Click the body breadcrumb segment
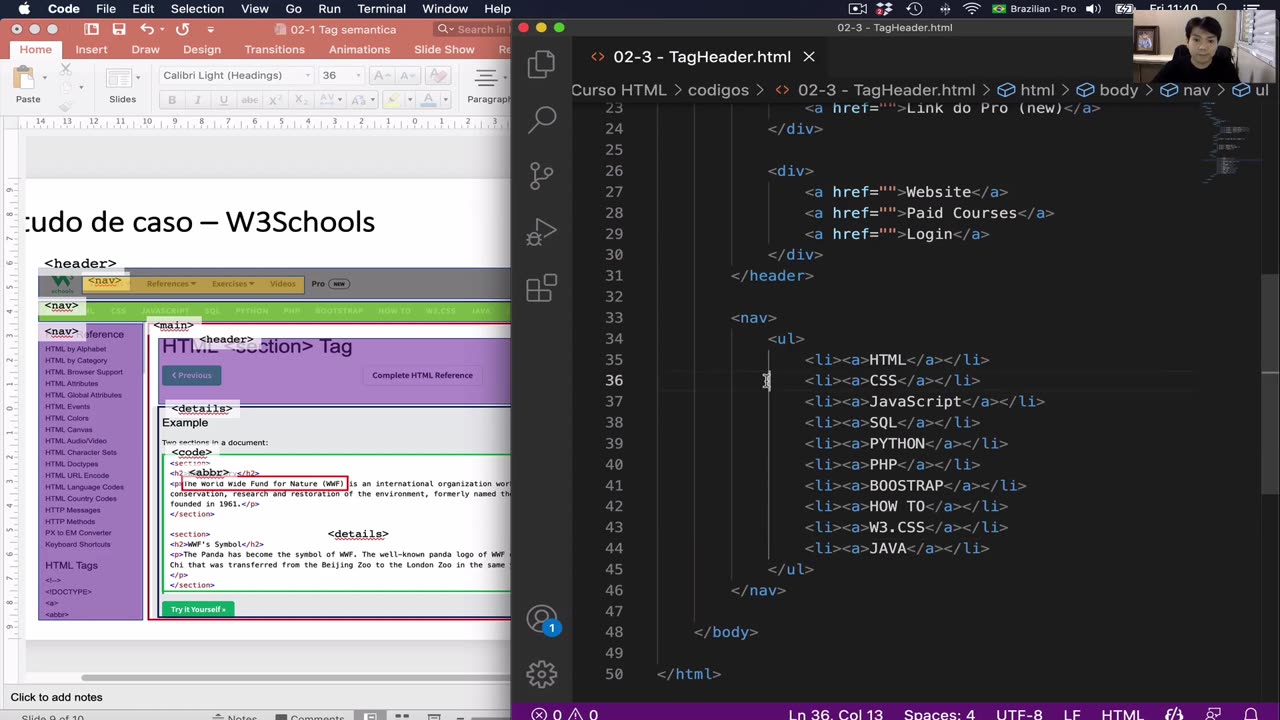Screen dimensions: 1280x720 click(x=1107, y=90)
